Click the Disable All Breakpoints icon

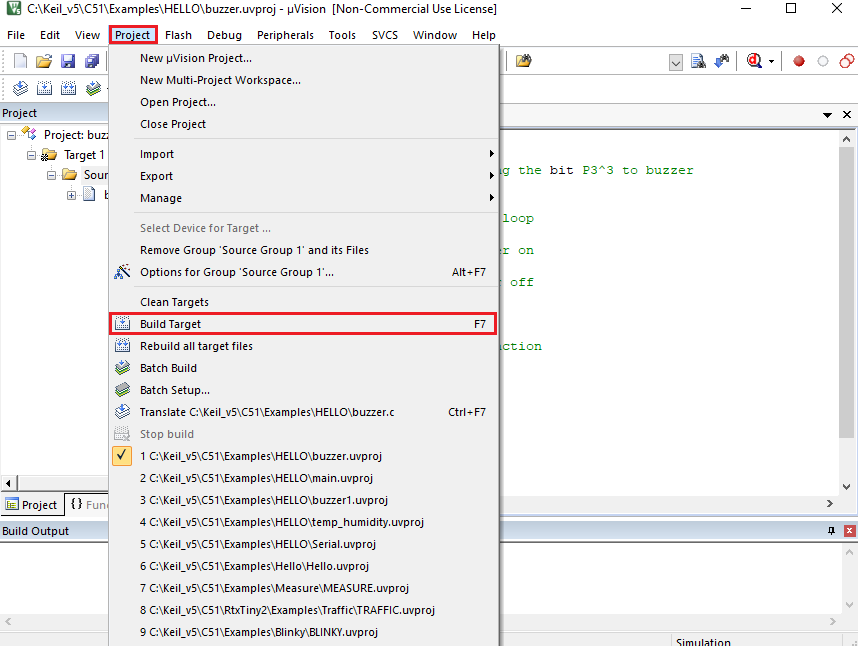pos(847,61)
